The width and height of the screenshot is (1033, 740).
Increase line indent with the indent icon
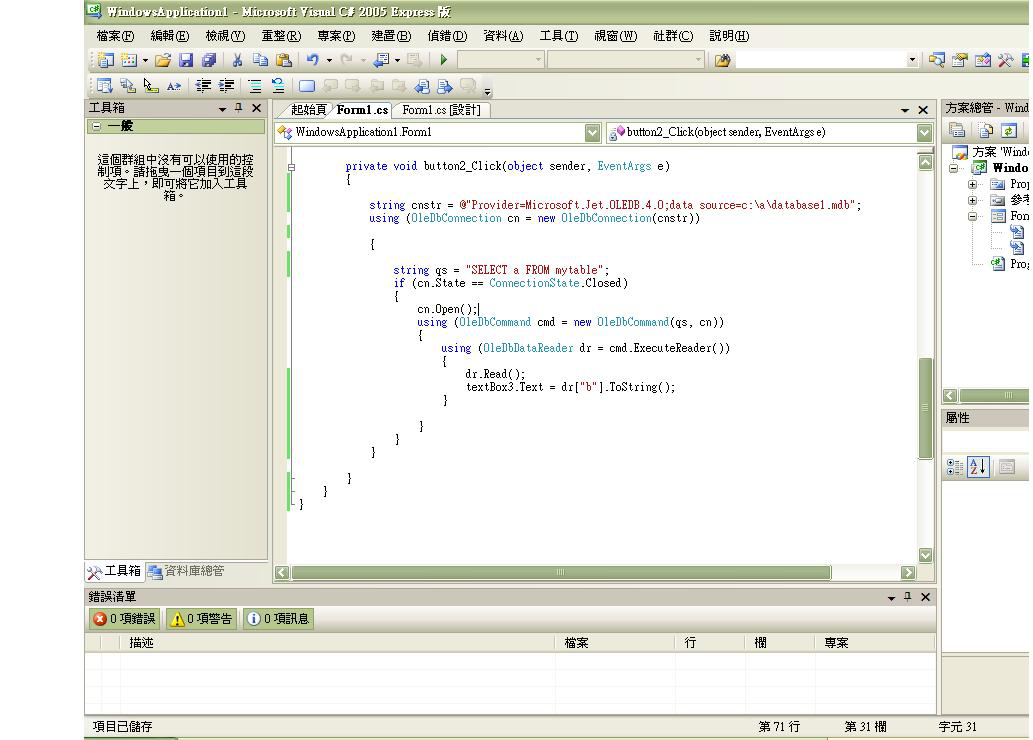point(226,86)
